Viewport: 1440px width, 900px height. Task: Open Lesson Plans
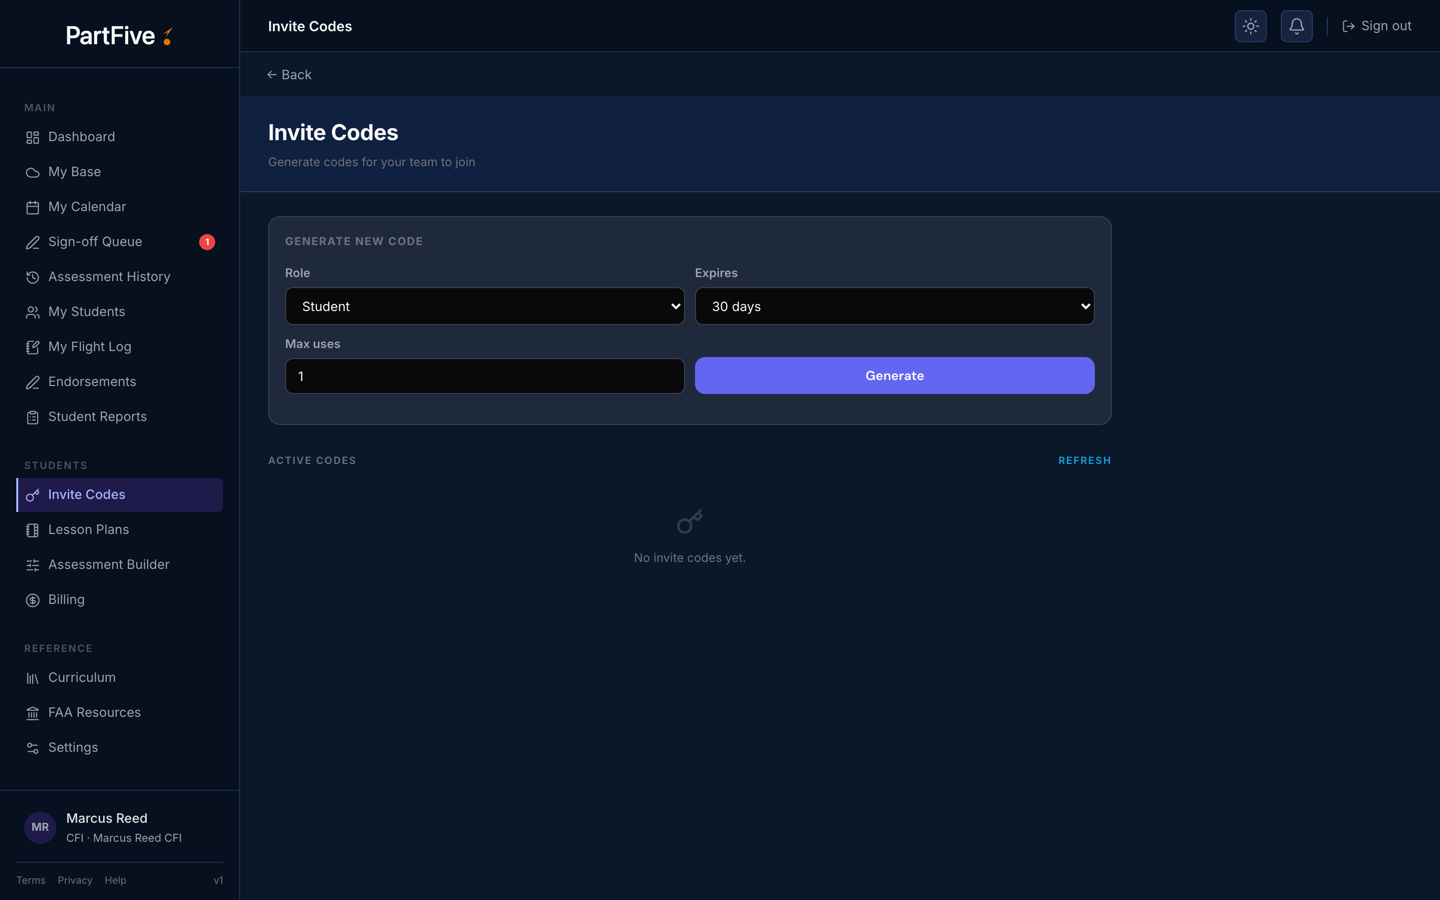(x=120, y=530)
